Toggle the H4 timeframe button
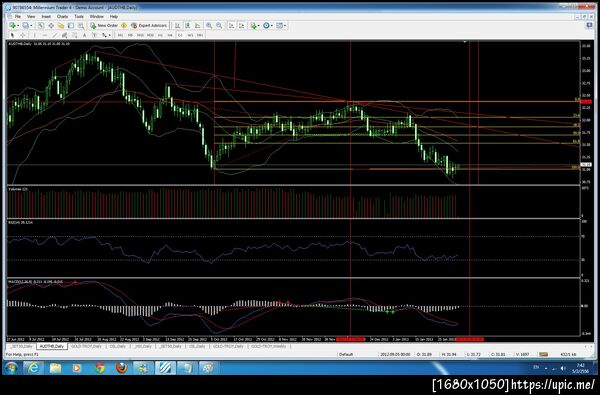This screenshot has width=600, height=395. tap(170, 35)
